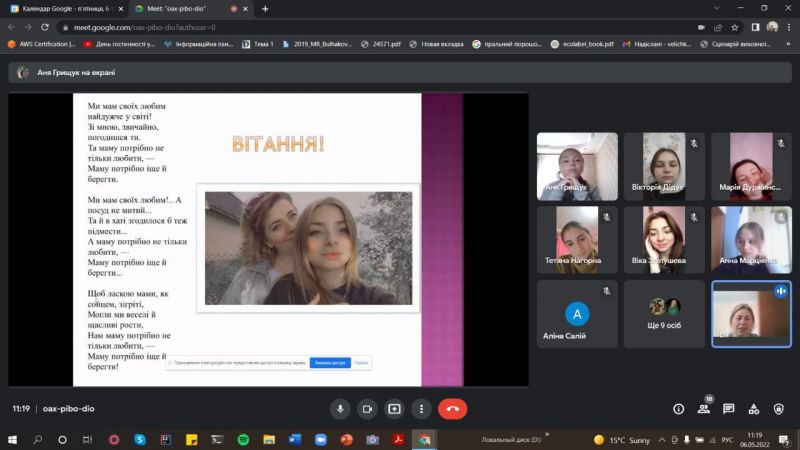The image size is (800, 450).
Task: Click the share page icon in address bar
Action: pos(718,28)
